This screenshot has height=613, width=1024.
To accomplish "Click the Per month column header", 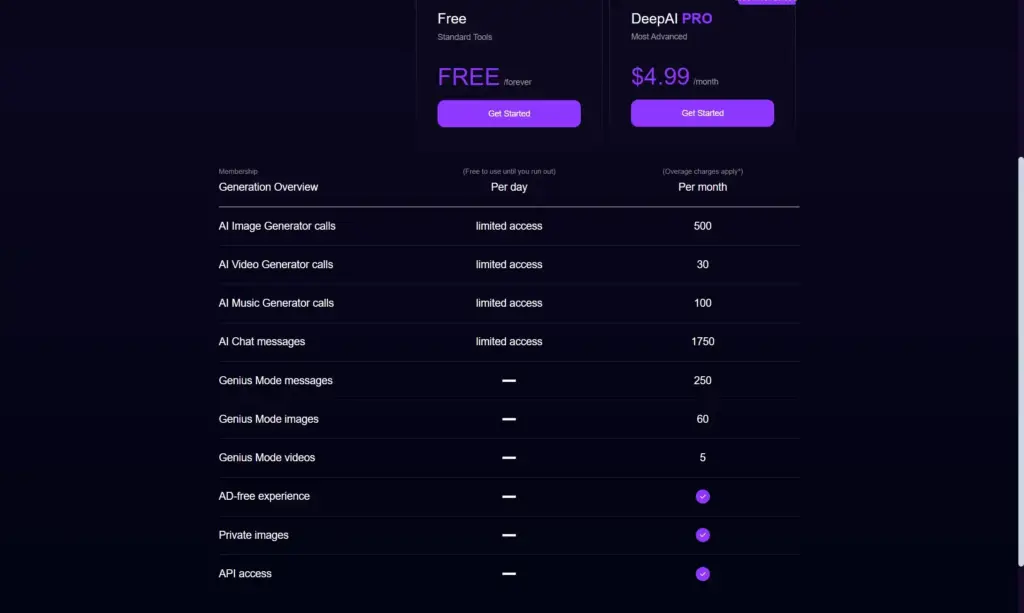I will click(x=702, y=187).
